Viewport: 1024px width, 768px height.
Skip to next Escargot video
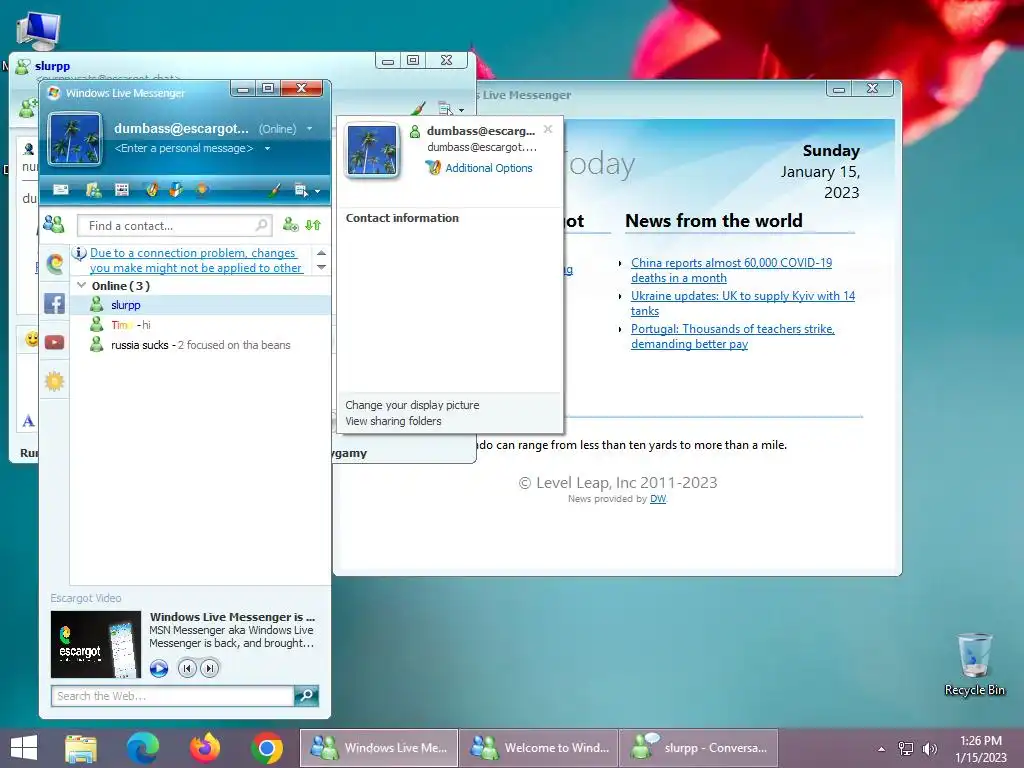click(209, 668)
